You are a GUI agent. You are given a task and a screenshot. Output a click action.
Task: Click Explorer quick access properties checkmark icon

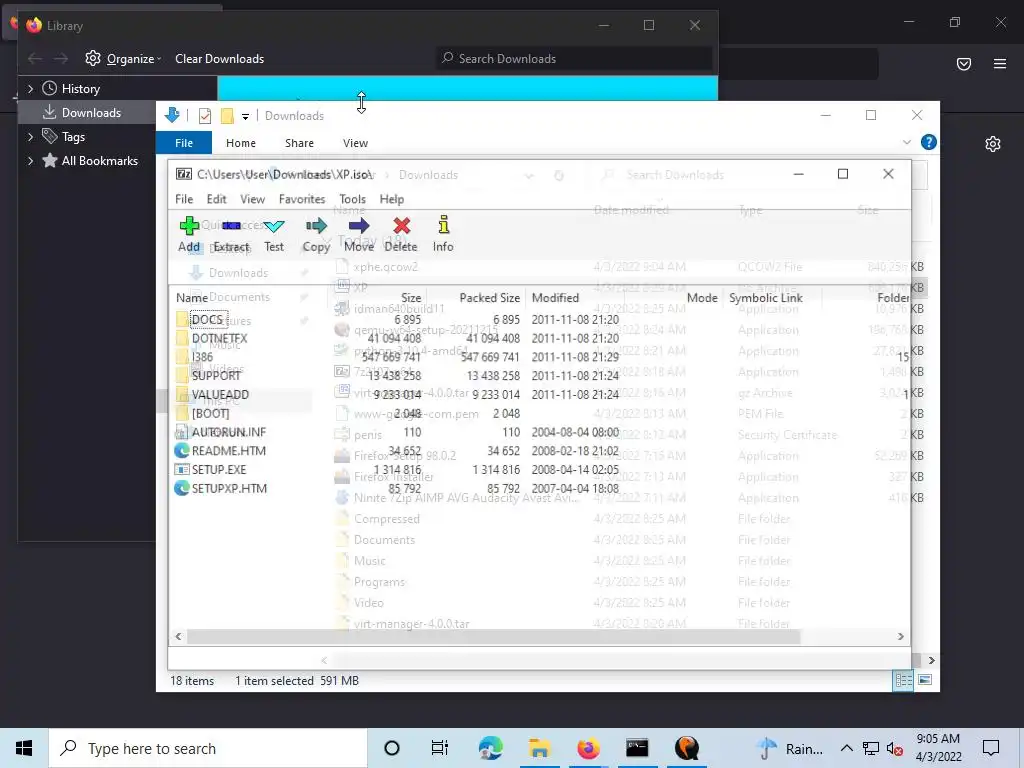pos(204,116)
